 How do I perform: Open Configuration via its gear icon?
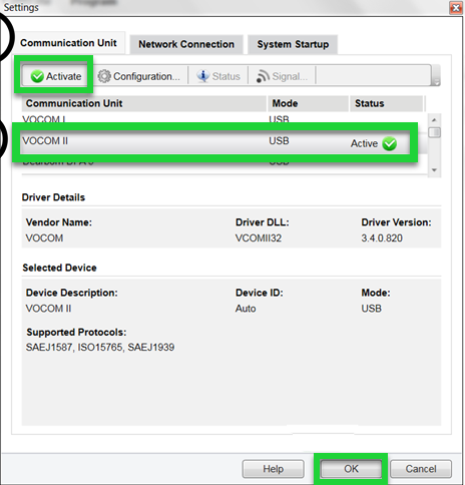pos(104,76)
